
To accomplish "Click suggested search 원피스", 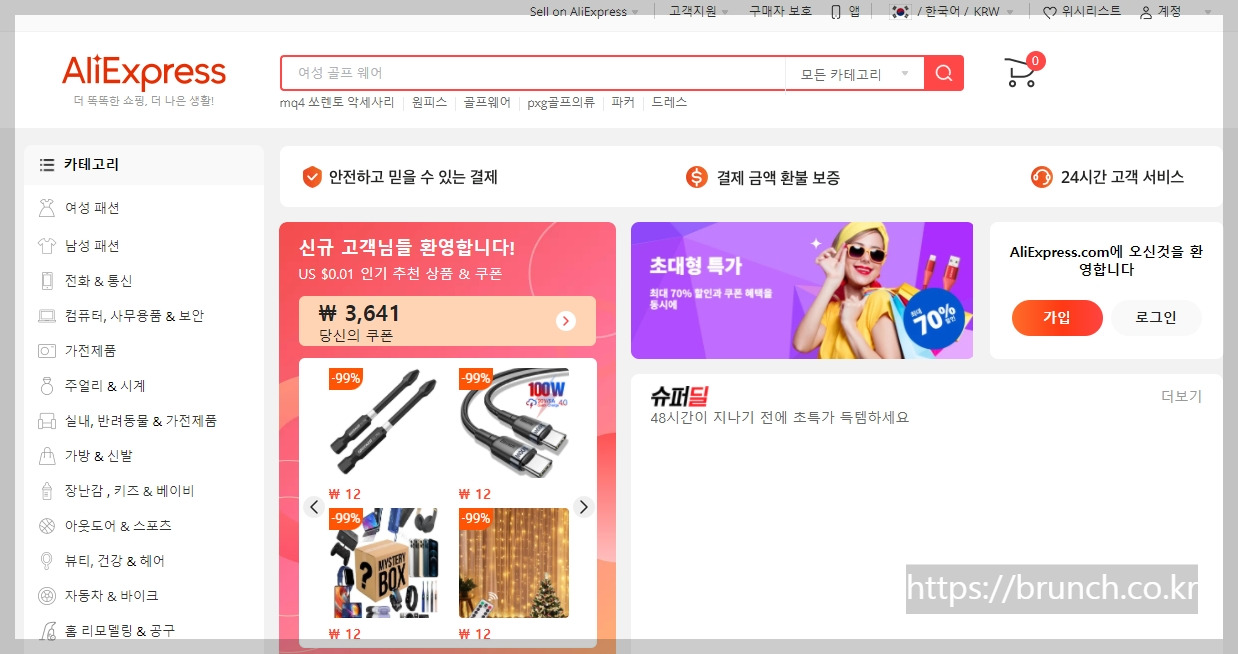I will coord(429,102).
